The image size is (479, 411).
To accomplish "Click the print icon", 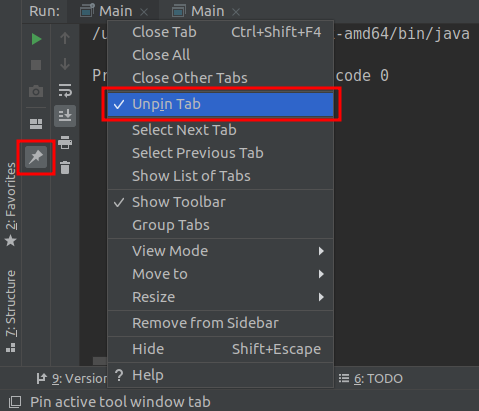I will [65, 142].
